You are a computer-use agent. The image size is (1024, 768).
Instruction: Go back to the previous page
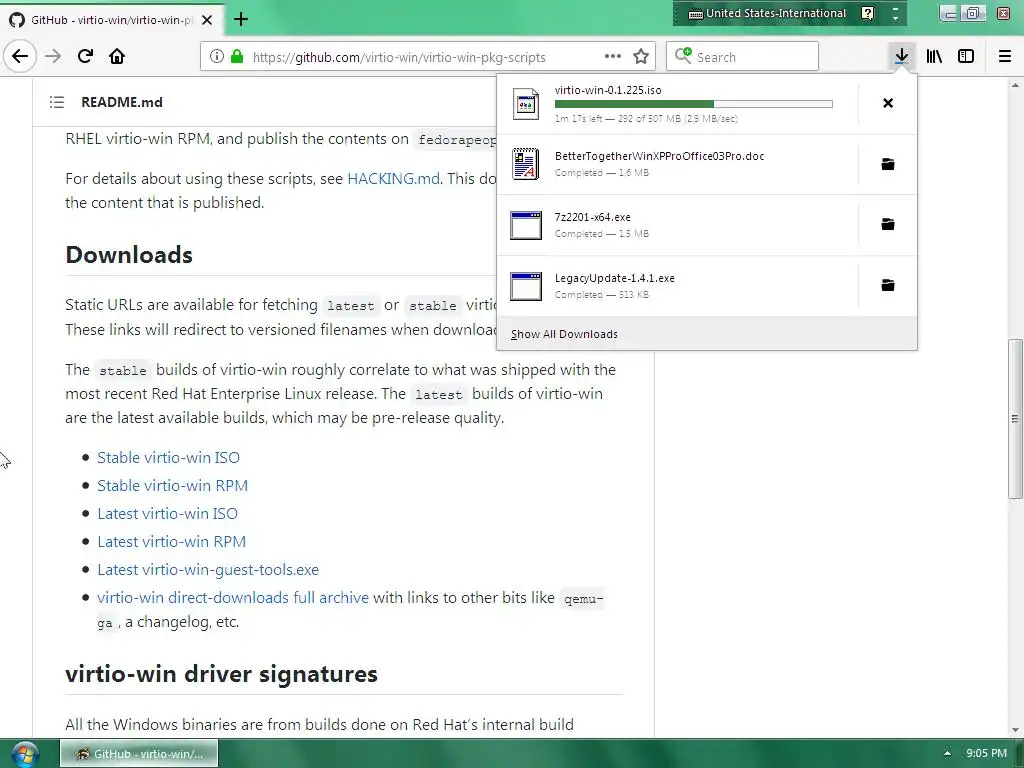[x=20, y=56]
